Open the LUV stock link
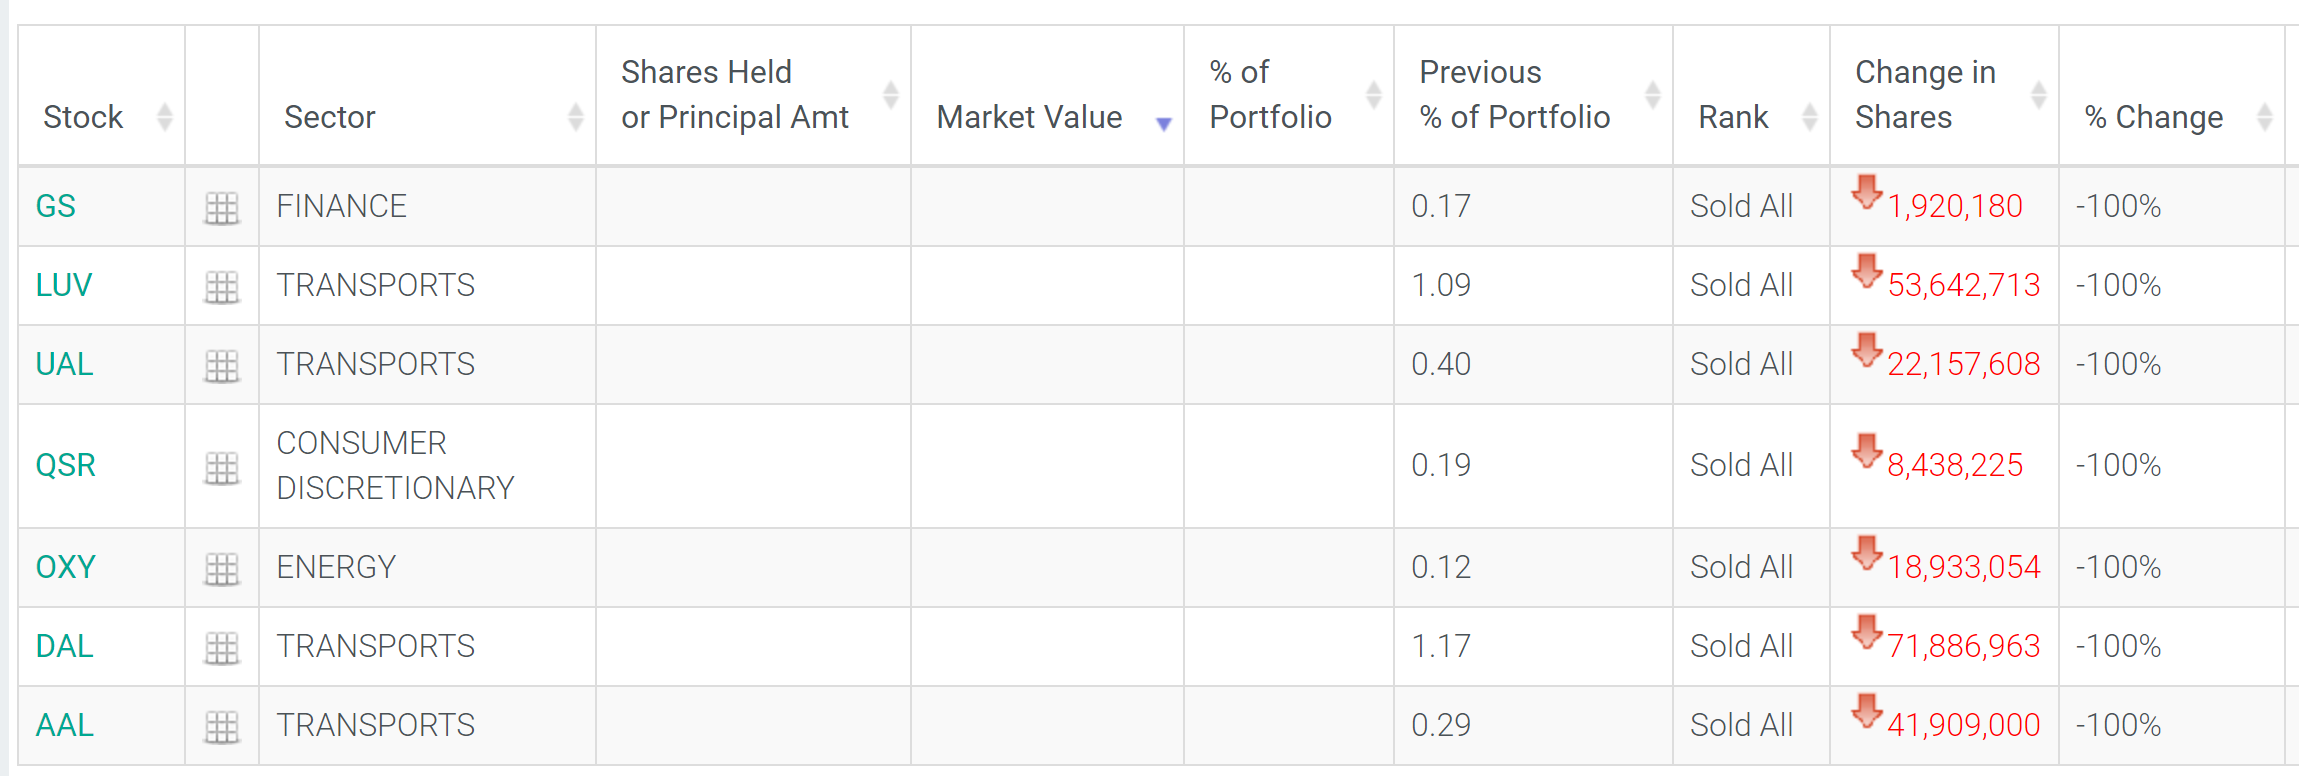Image resolution: width=2299 pixels, height=776 pixels. tap(64, 285)
